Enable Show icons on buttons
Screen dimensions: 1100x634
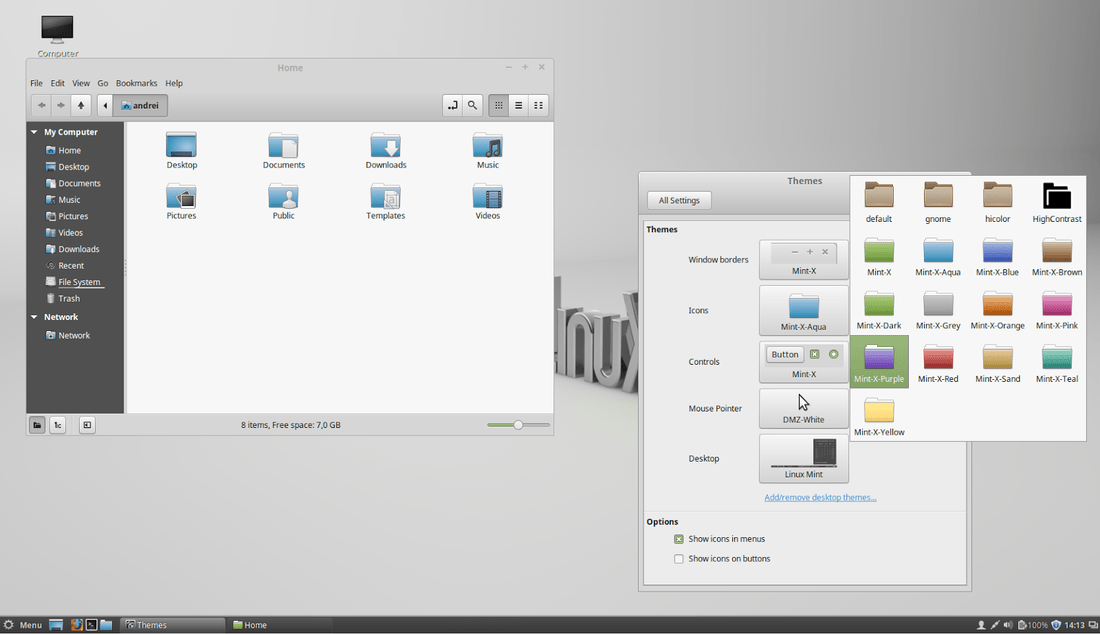coord(678,558)
